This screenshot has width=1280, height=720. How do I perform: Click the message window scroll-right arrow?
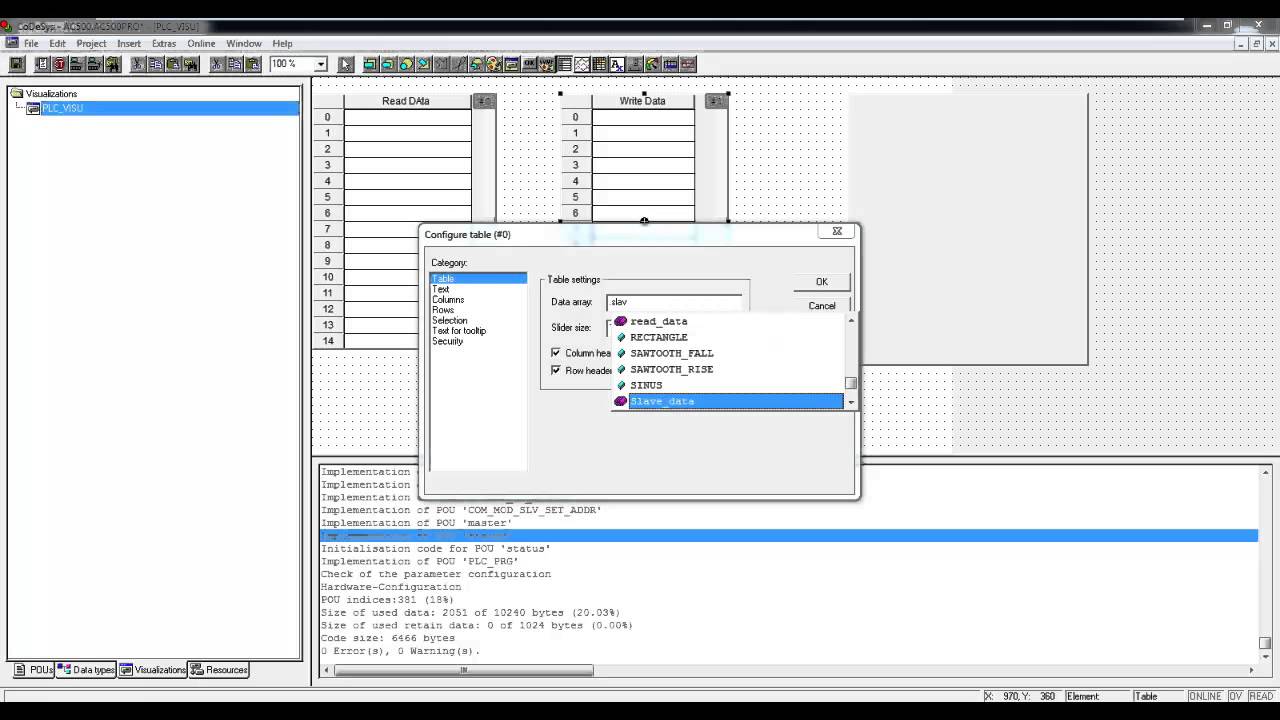pos(1251,670)
